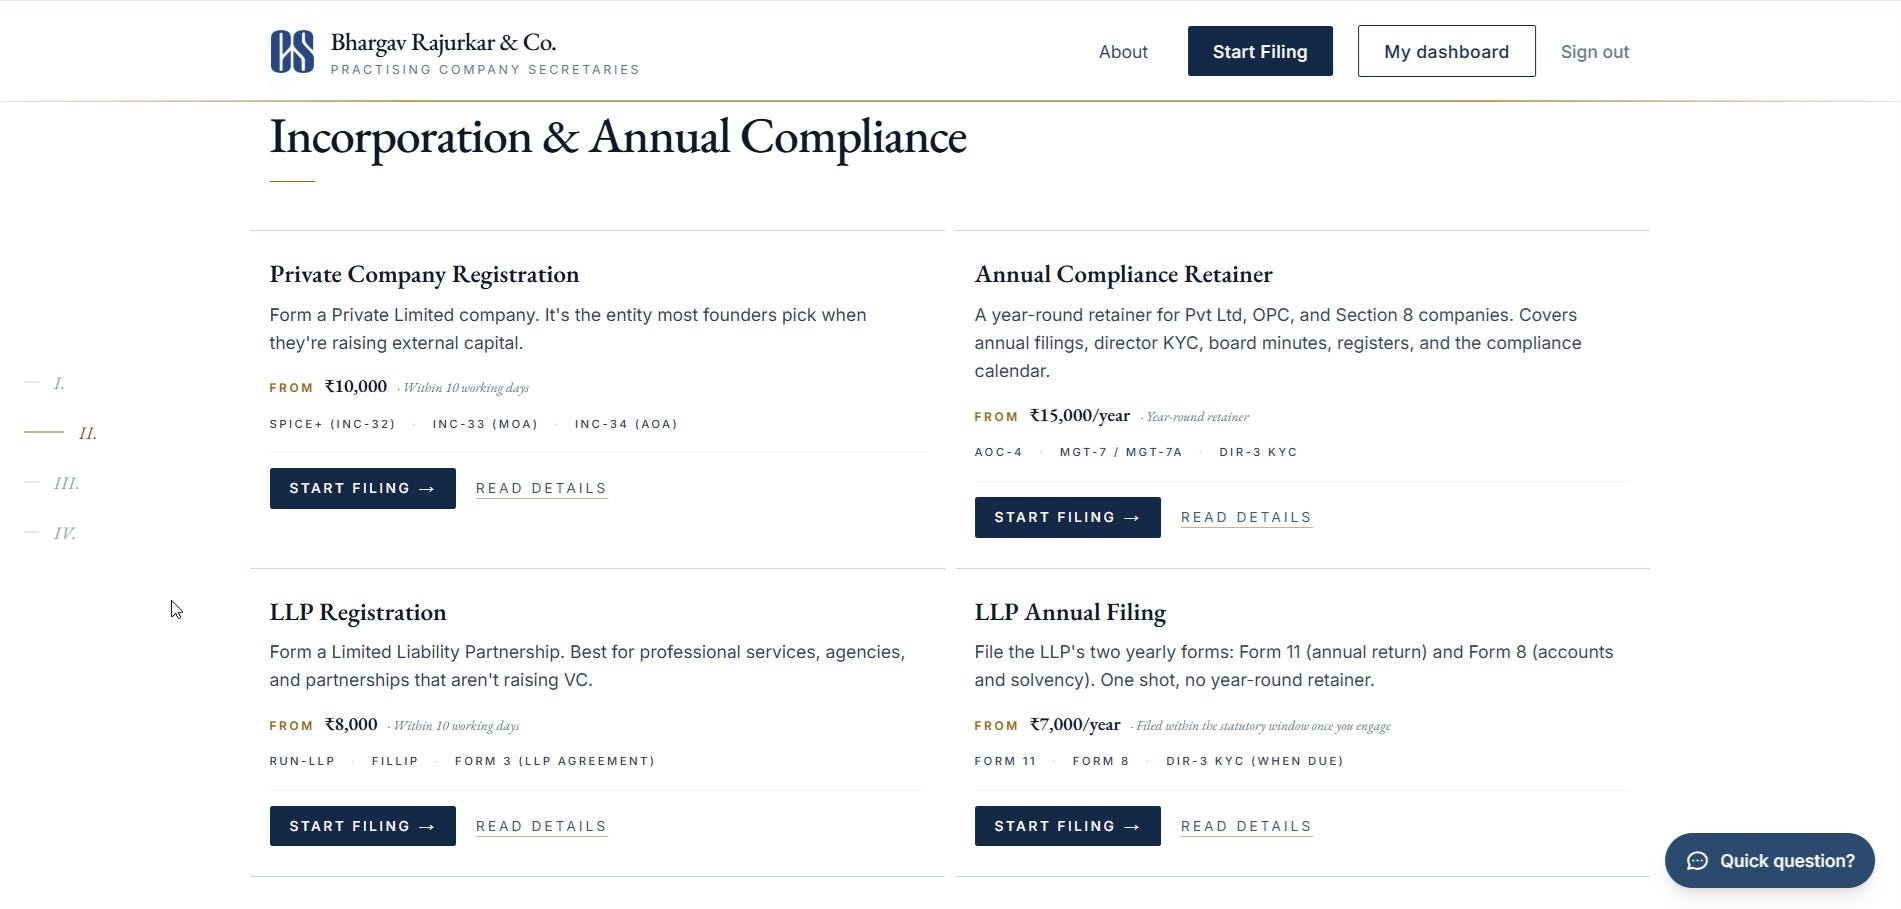Open the Quick question chat bubble

(x=1769, y=860)
